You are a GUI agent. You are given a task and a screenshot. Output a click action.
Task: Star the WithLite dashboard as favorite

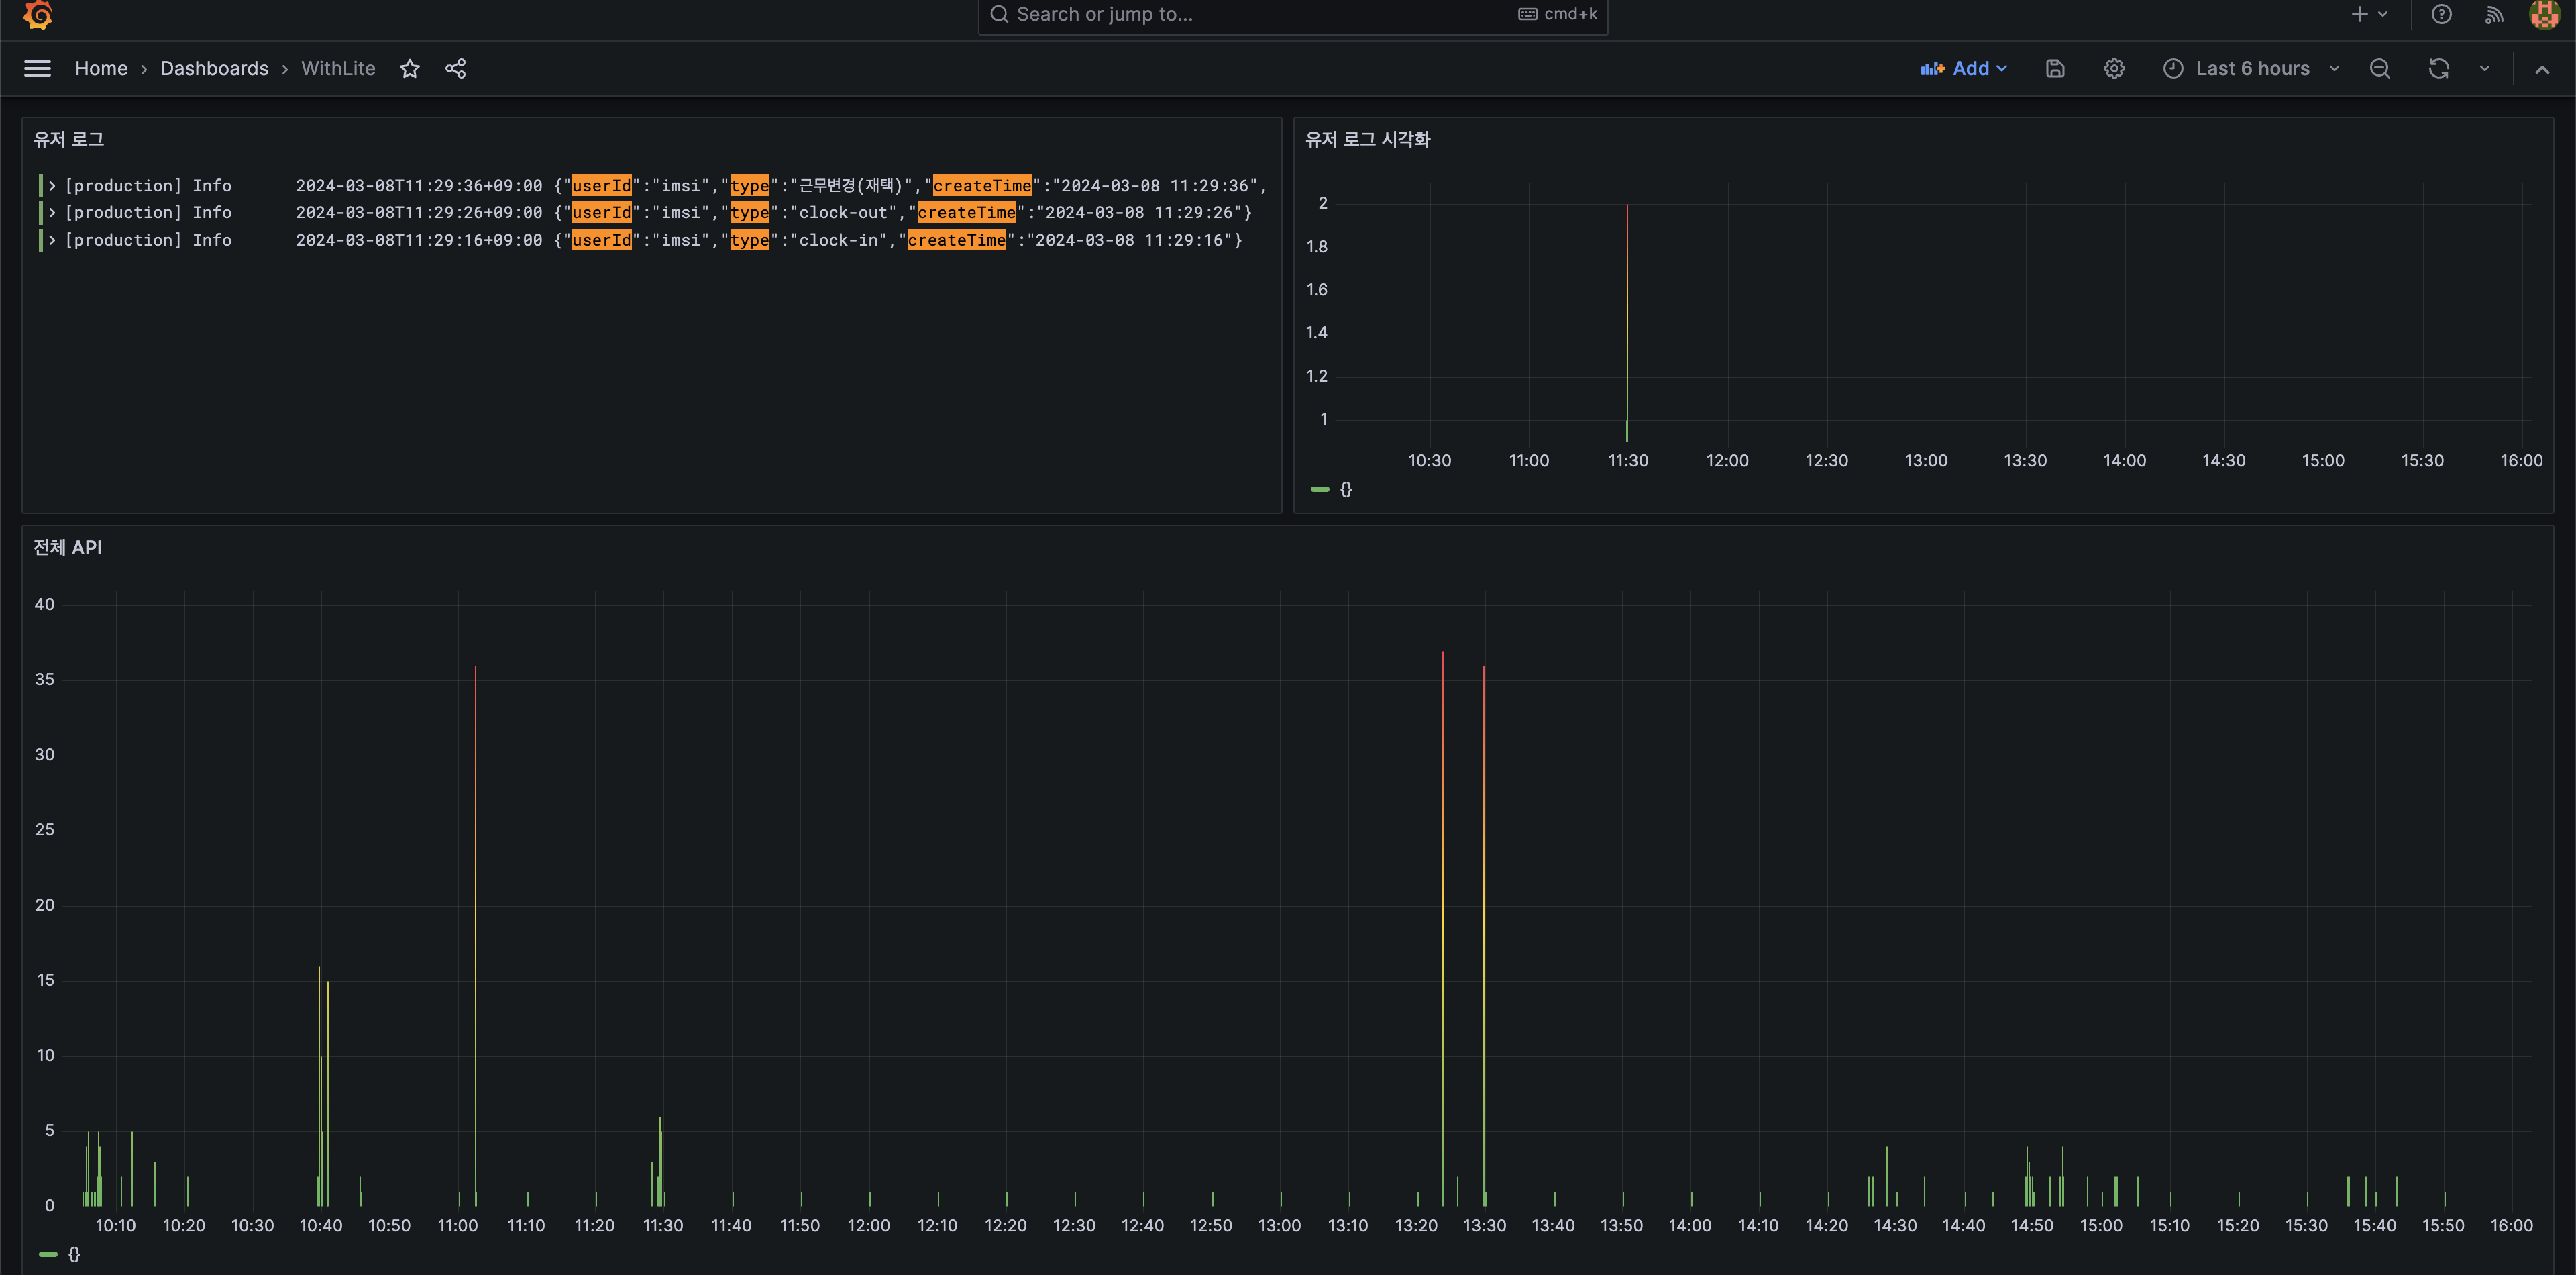(x=409, y=68)
